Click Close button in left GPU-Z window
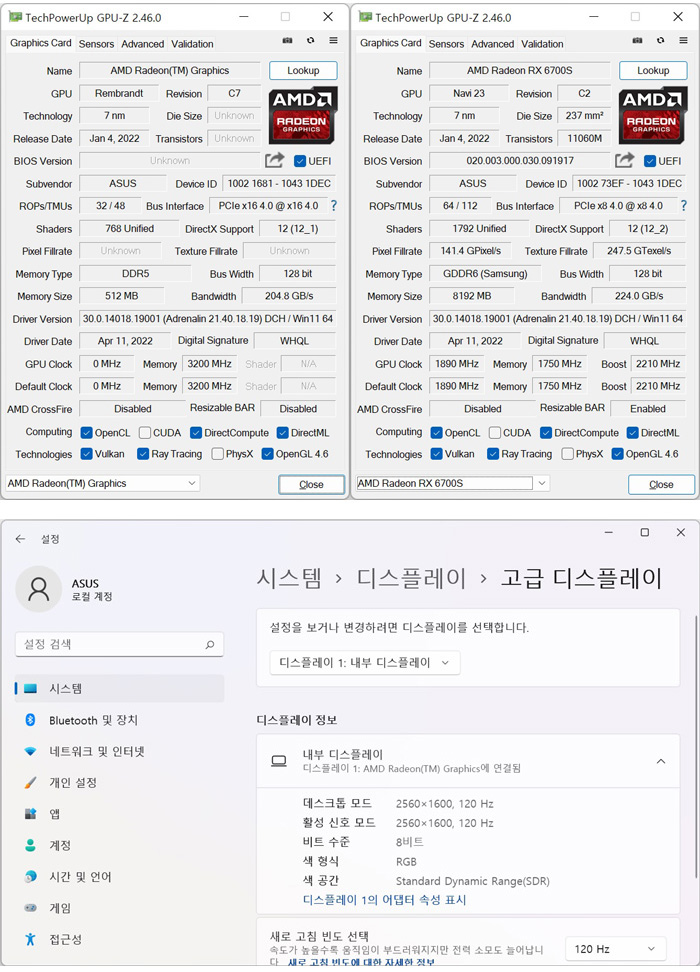 (x=311, y=485)
